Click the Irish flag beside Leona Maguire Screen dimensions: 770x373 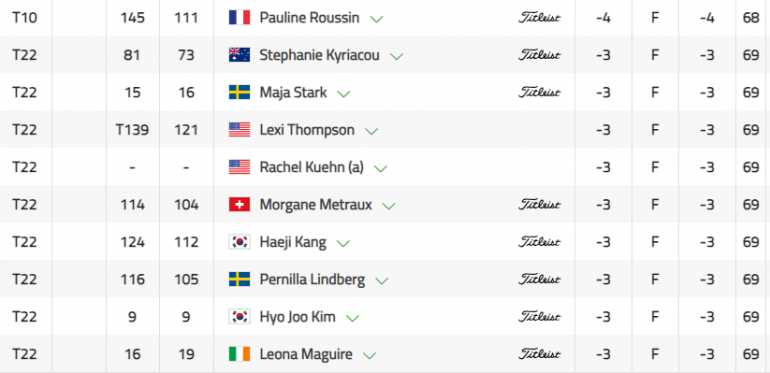coord(239,354)
